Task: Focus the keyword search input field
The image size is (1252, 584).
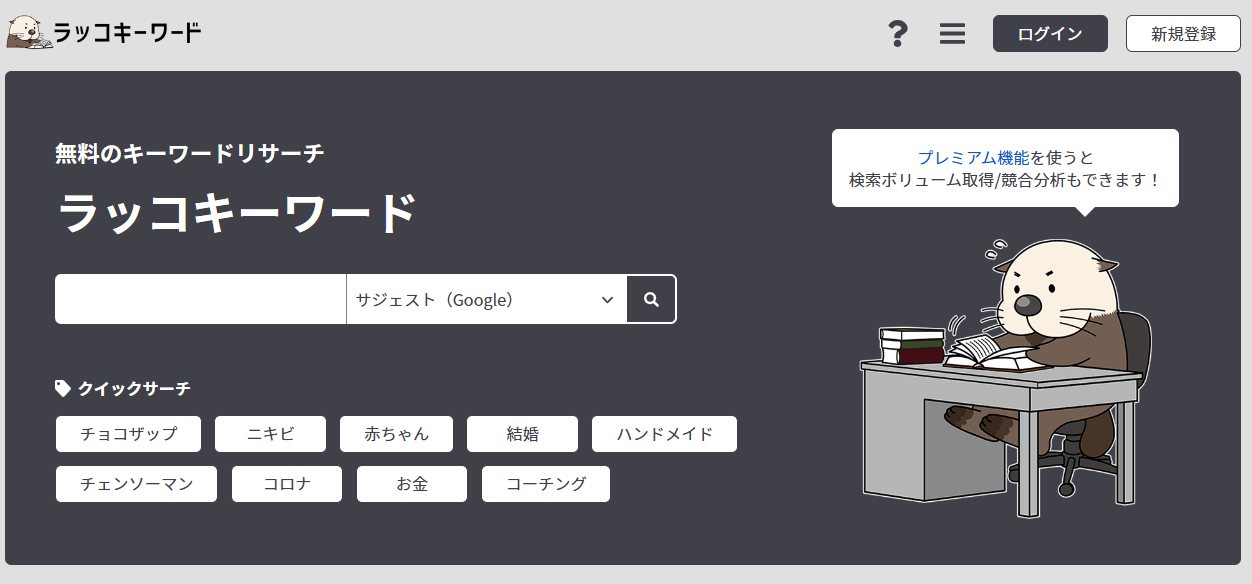Action: (x=201, y=299)
